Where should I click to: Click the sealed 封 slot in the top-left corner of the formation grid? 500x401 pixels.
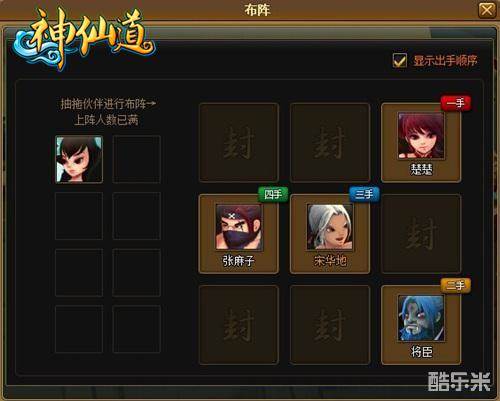pyautogui.click(x=239, y=142)
